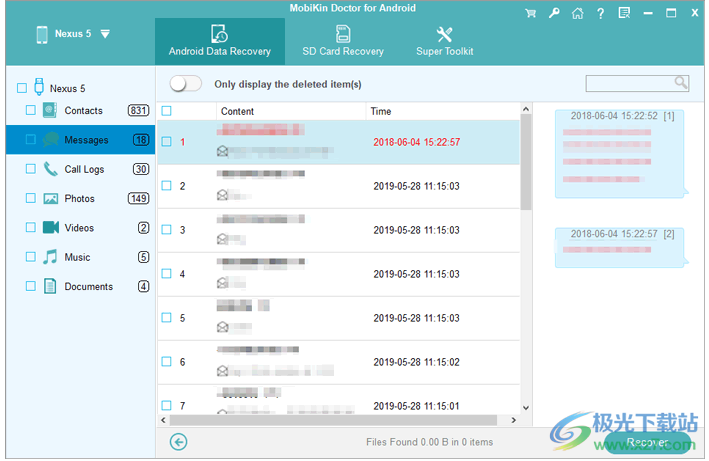Check the Nexus 5 root checkbox
The width and height of the screenshot is (709, 461).
pos(22,88)
